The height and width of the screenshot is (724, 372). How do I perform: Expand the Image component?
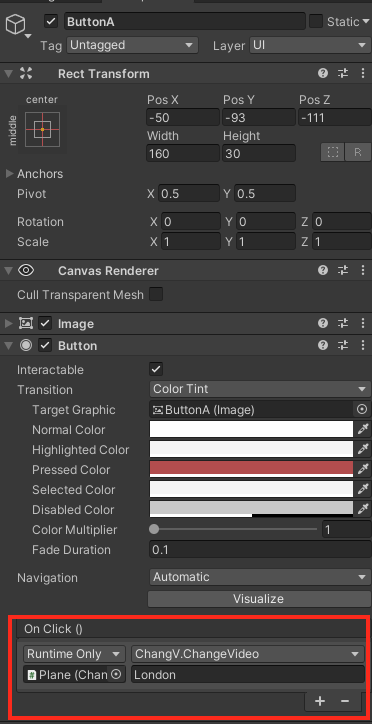point(8,324)
